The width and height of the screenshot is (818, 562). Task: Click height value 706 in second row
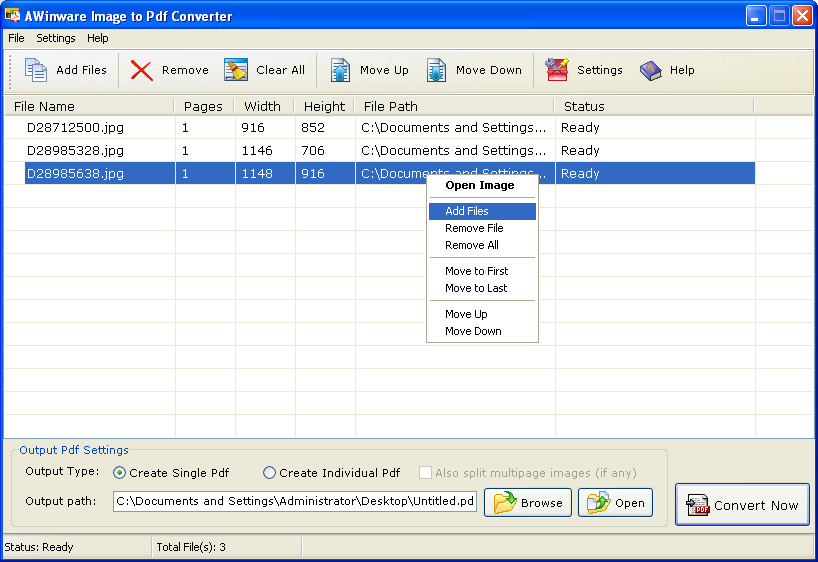tap(313, 151)
